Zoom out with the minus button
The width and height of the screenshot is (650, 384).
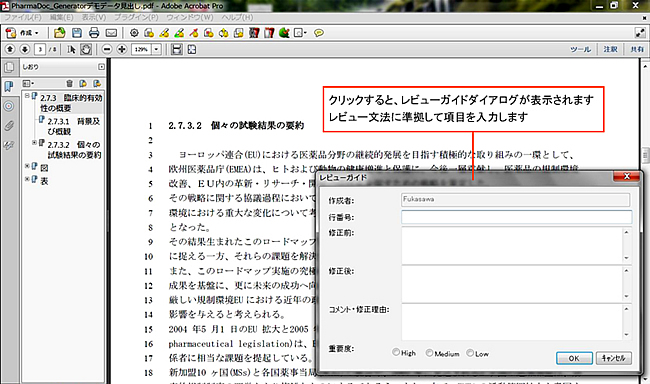(x=107, y=49)
